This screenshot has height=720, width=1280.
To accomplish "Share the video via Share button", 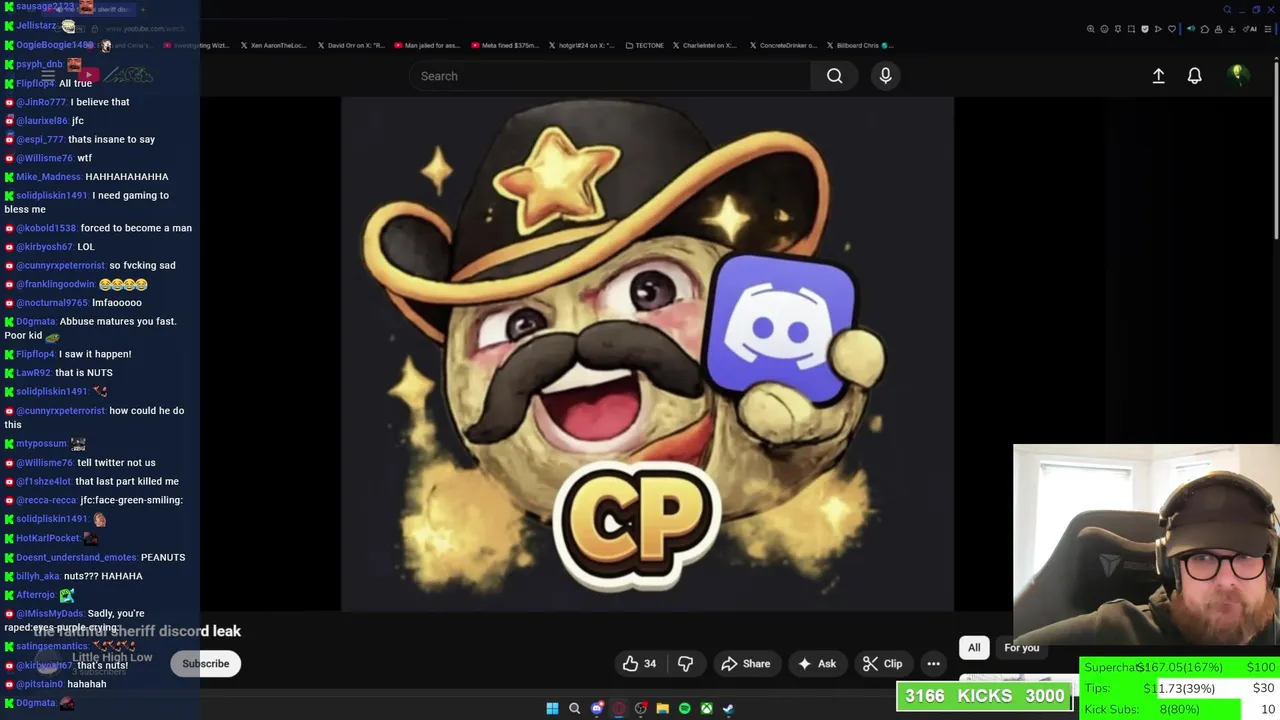I will (x=745, y=664).
